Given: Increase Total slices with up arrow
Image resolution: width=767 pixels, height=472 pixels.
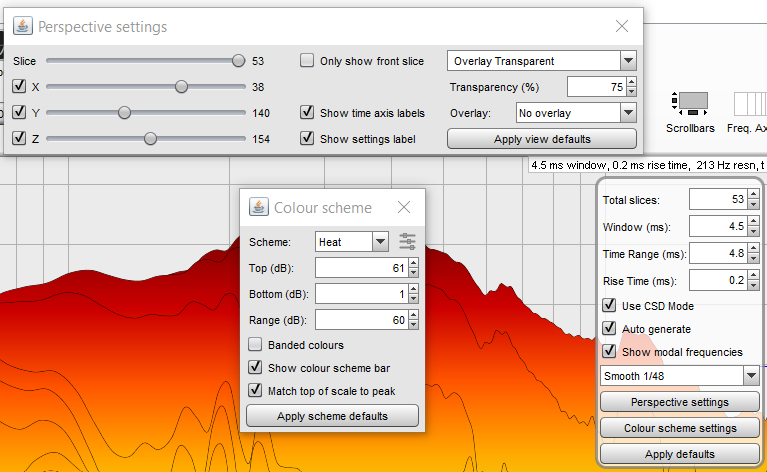Looking at the screenshot, I should pos(754,194).
